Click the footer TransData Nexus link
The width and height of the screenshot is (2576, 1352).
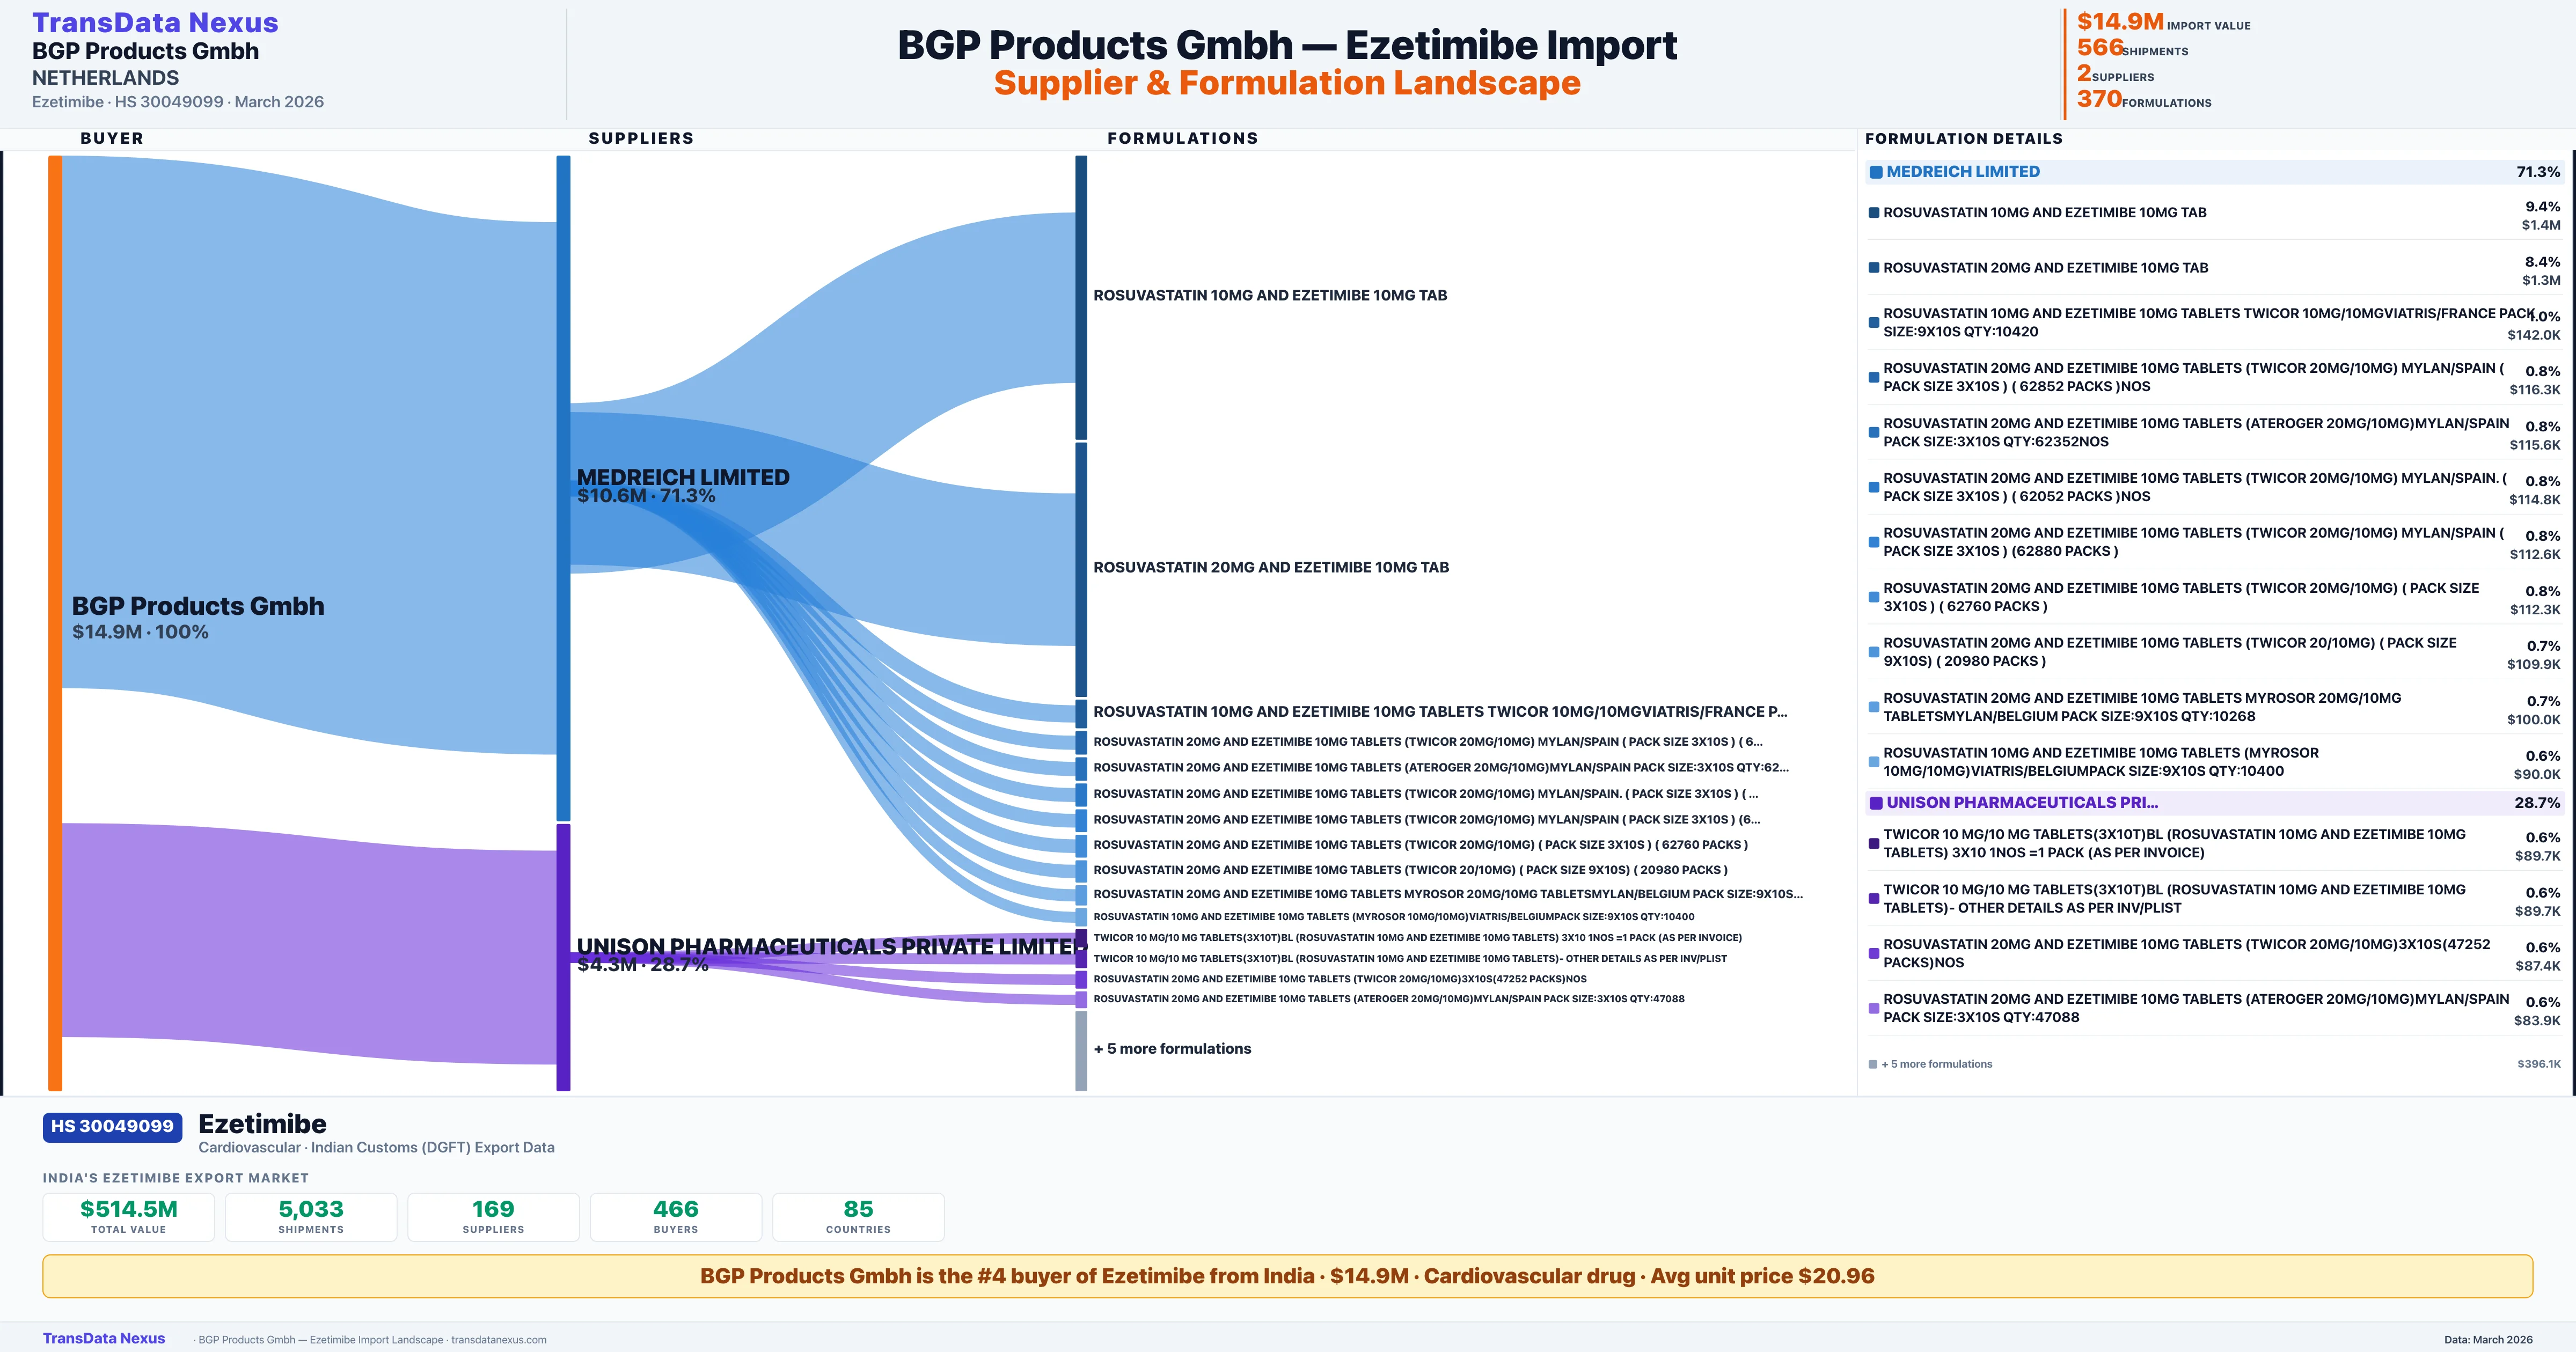(x=104, y=1338)
